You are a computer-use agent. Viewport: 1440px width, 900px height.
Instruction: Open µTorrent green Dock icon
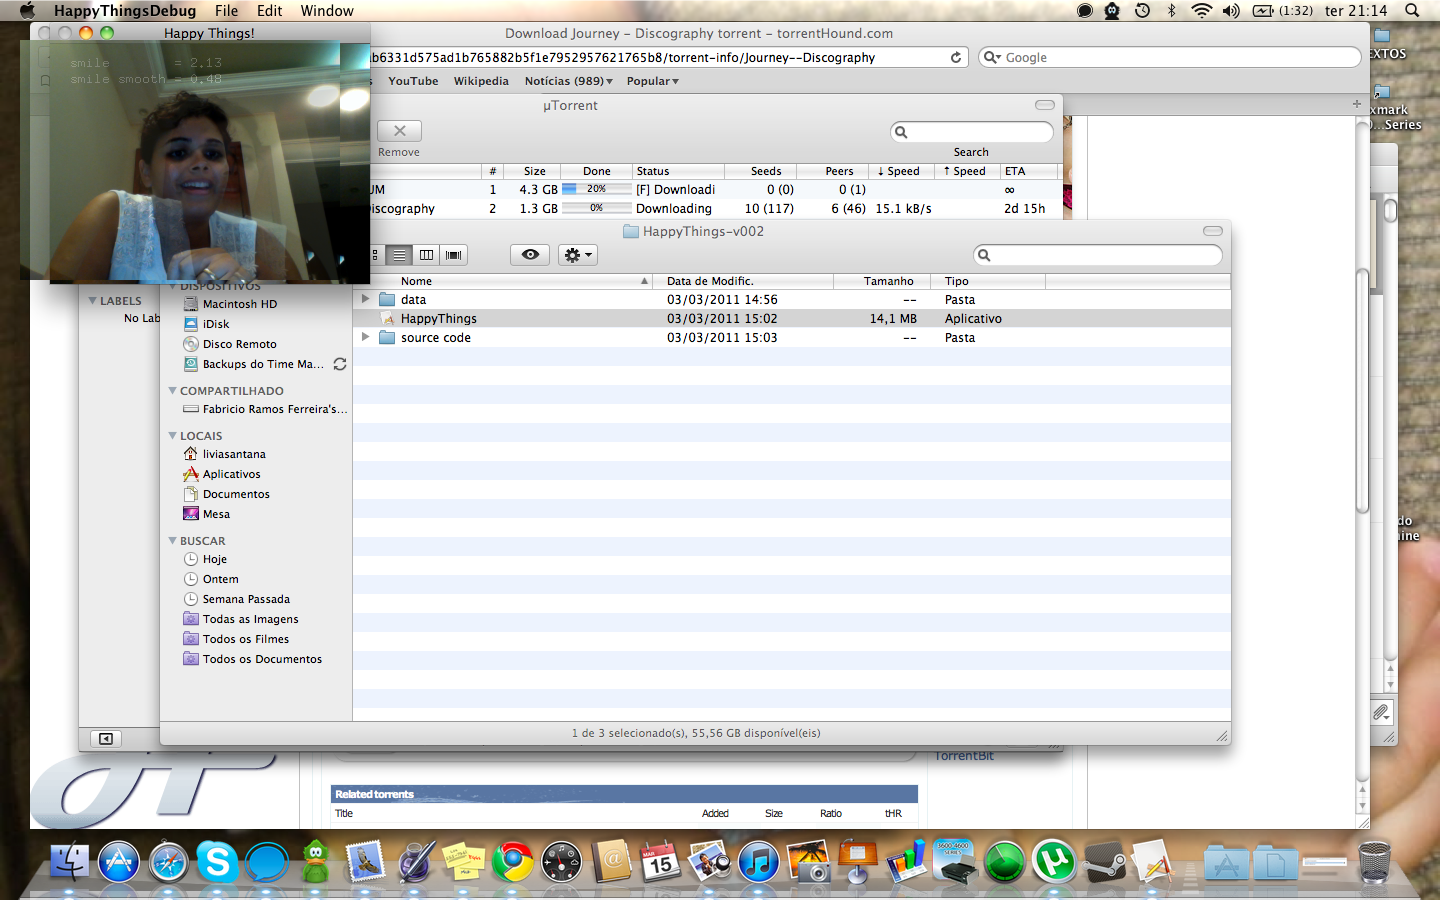1054,861
